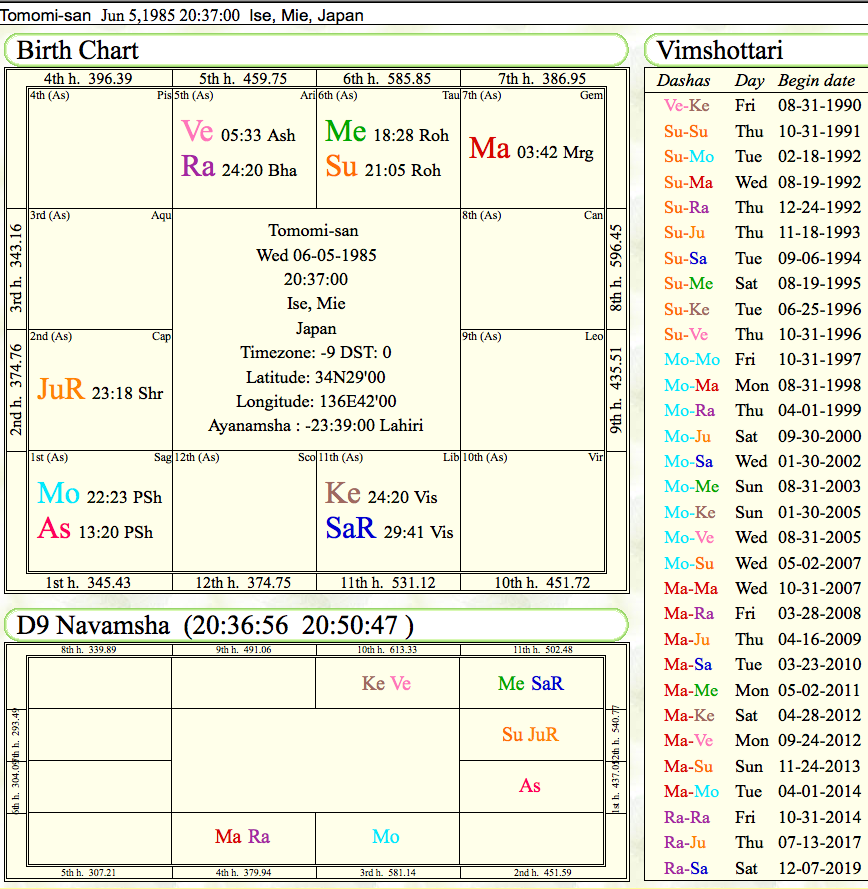Click Rahu (Ra) at 24:20 Bha in birth chart
Viewport: 868px width, 889px height.
[198, 167]
